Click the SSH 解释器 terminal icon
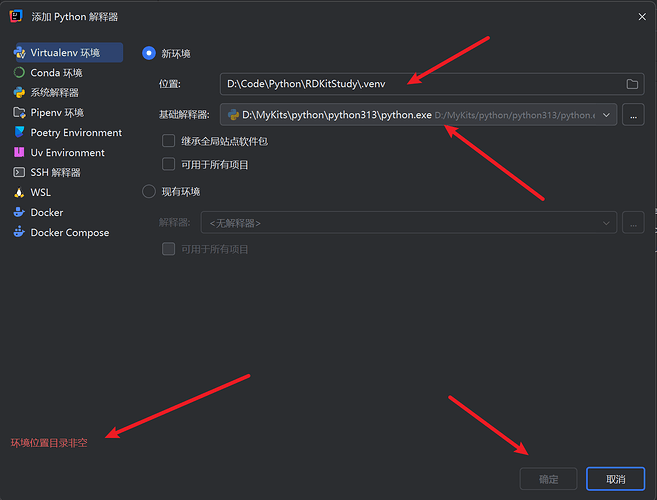657x500 pixels. pyautogui.click(x=19, y=172)
